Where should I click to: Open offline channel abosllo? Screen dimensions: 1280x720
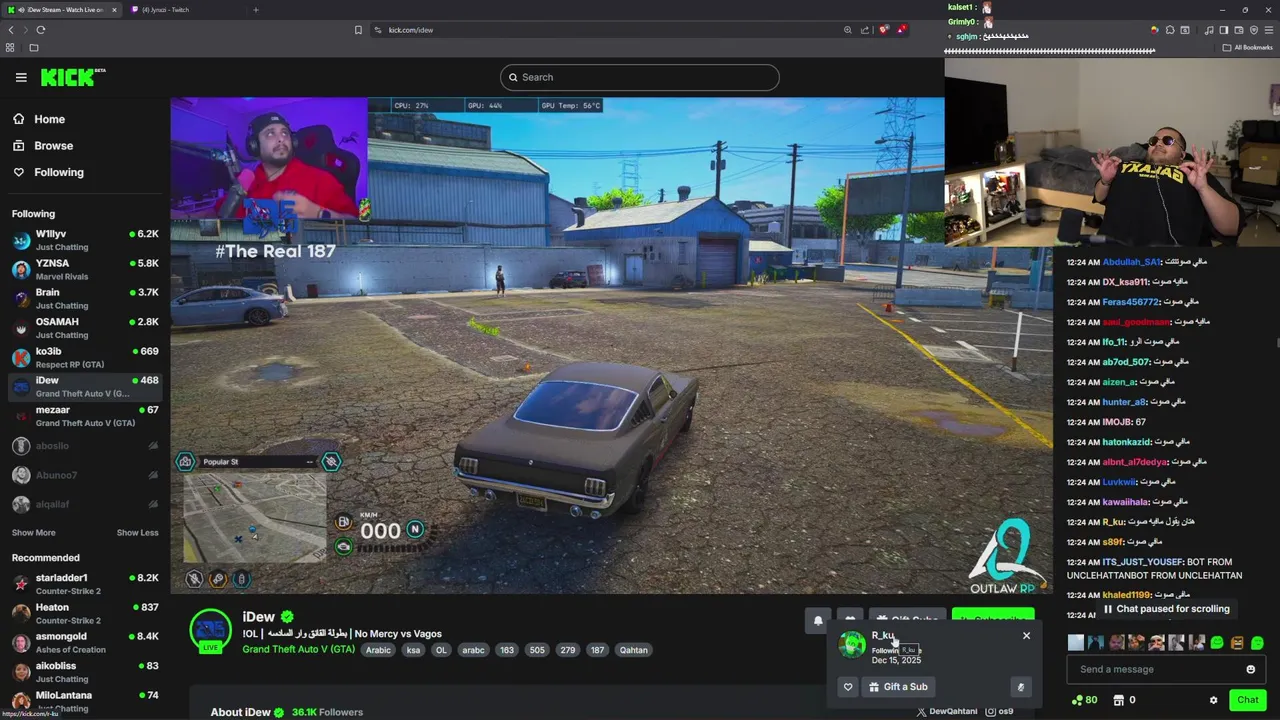click(x=85, y=446)
